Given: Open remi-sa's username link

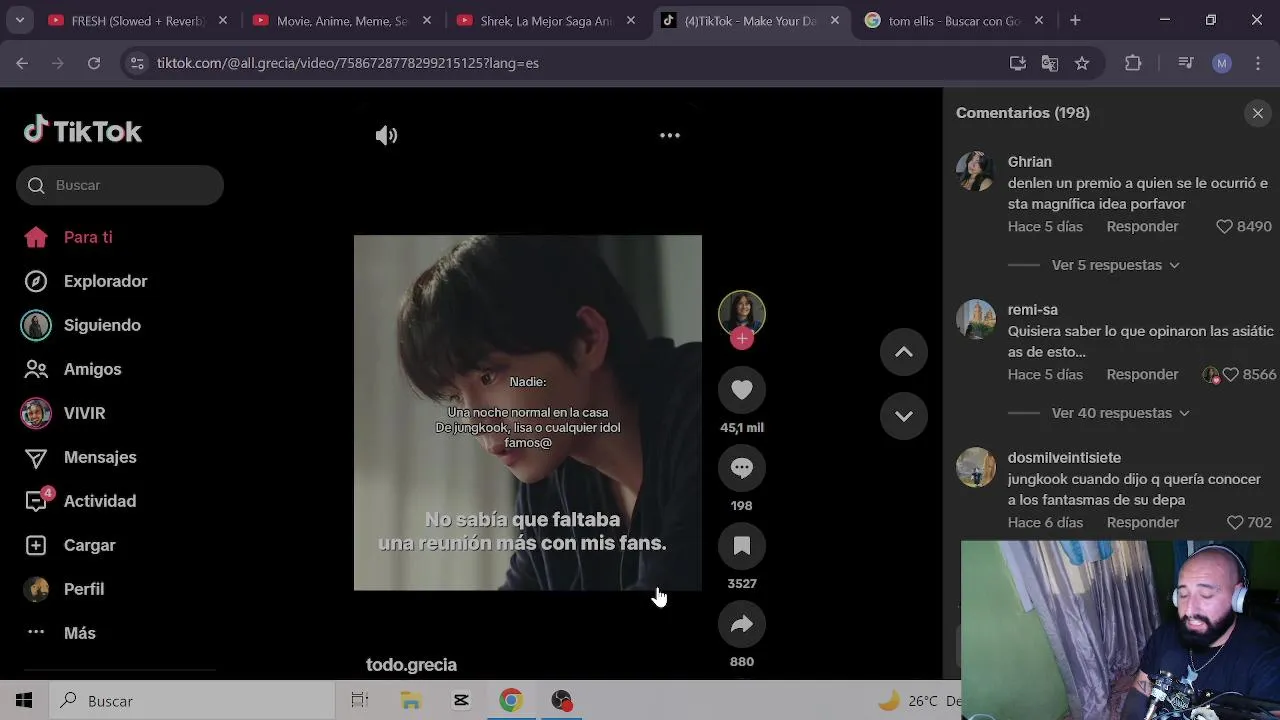Looking at the screenshot, I should (1032, 310).
